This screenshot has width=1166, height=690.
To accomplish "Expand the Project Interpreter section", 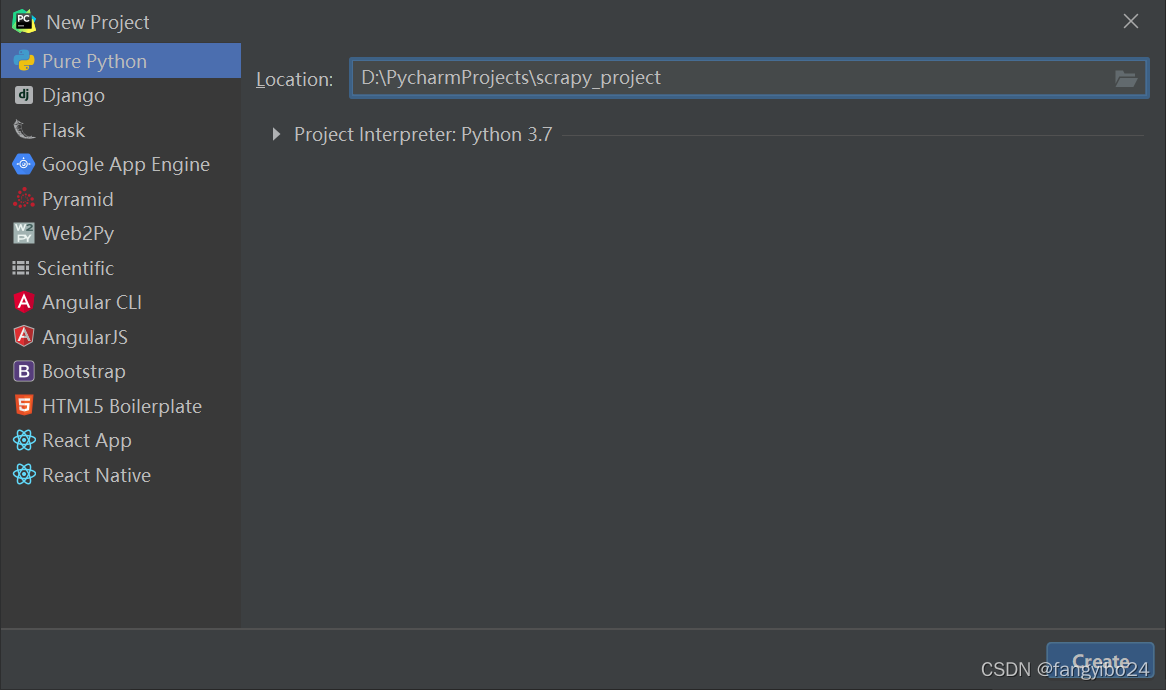I will (276, 135).
